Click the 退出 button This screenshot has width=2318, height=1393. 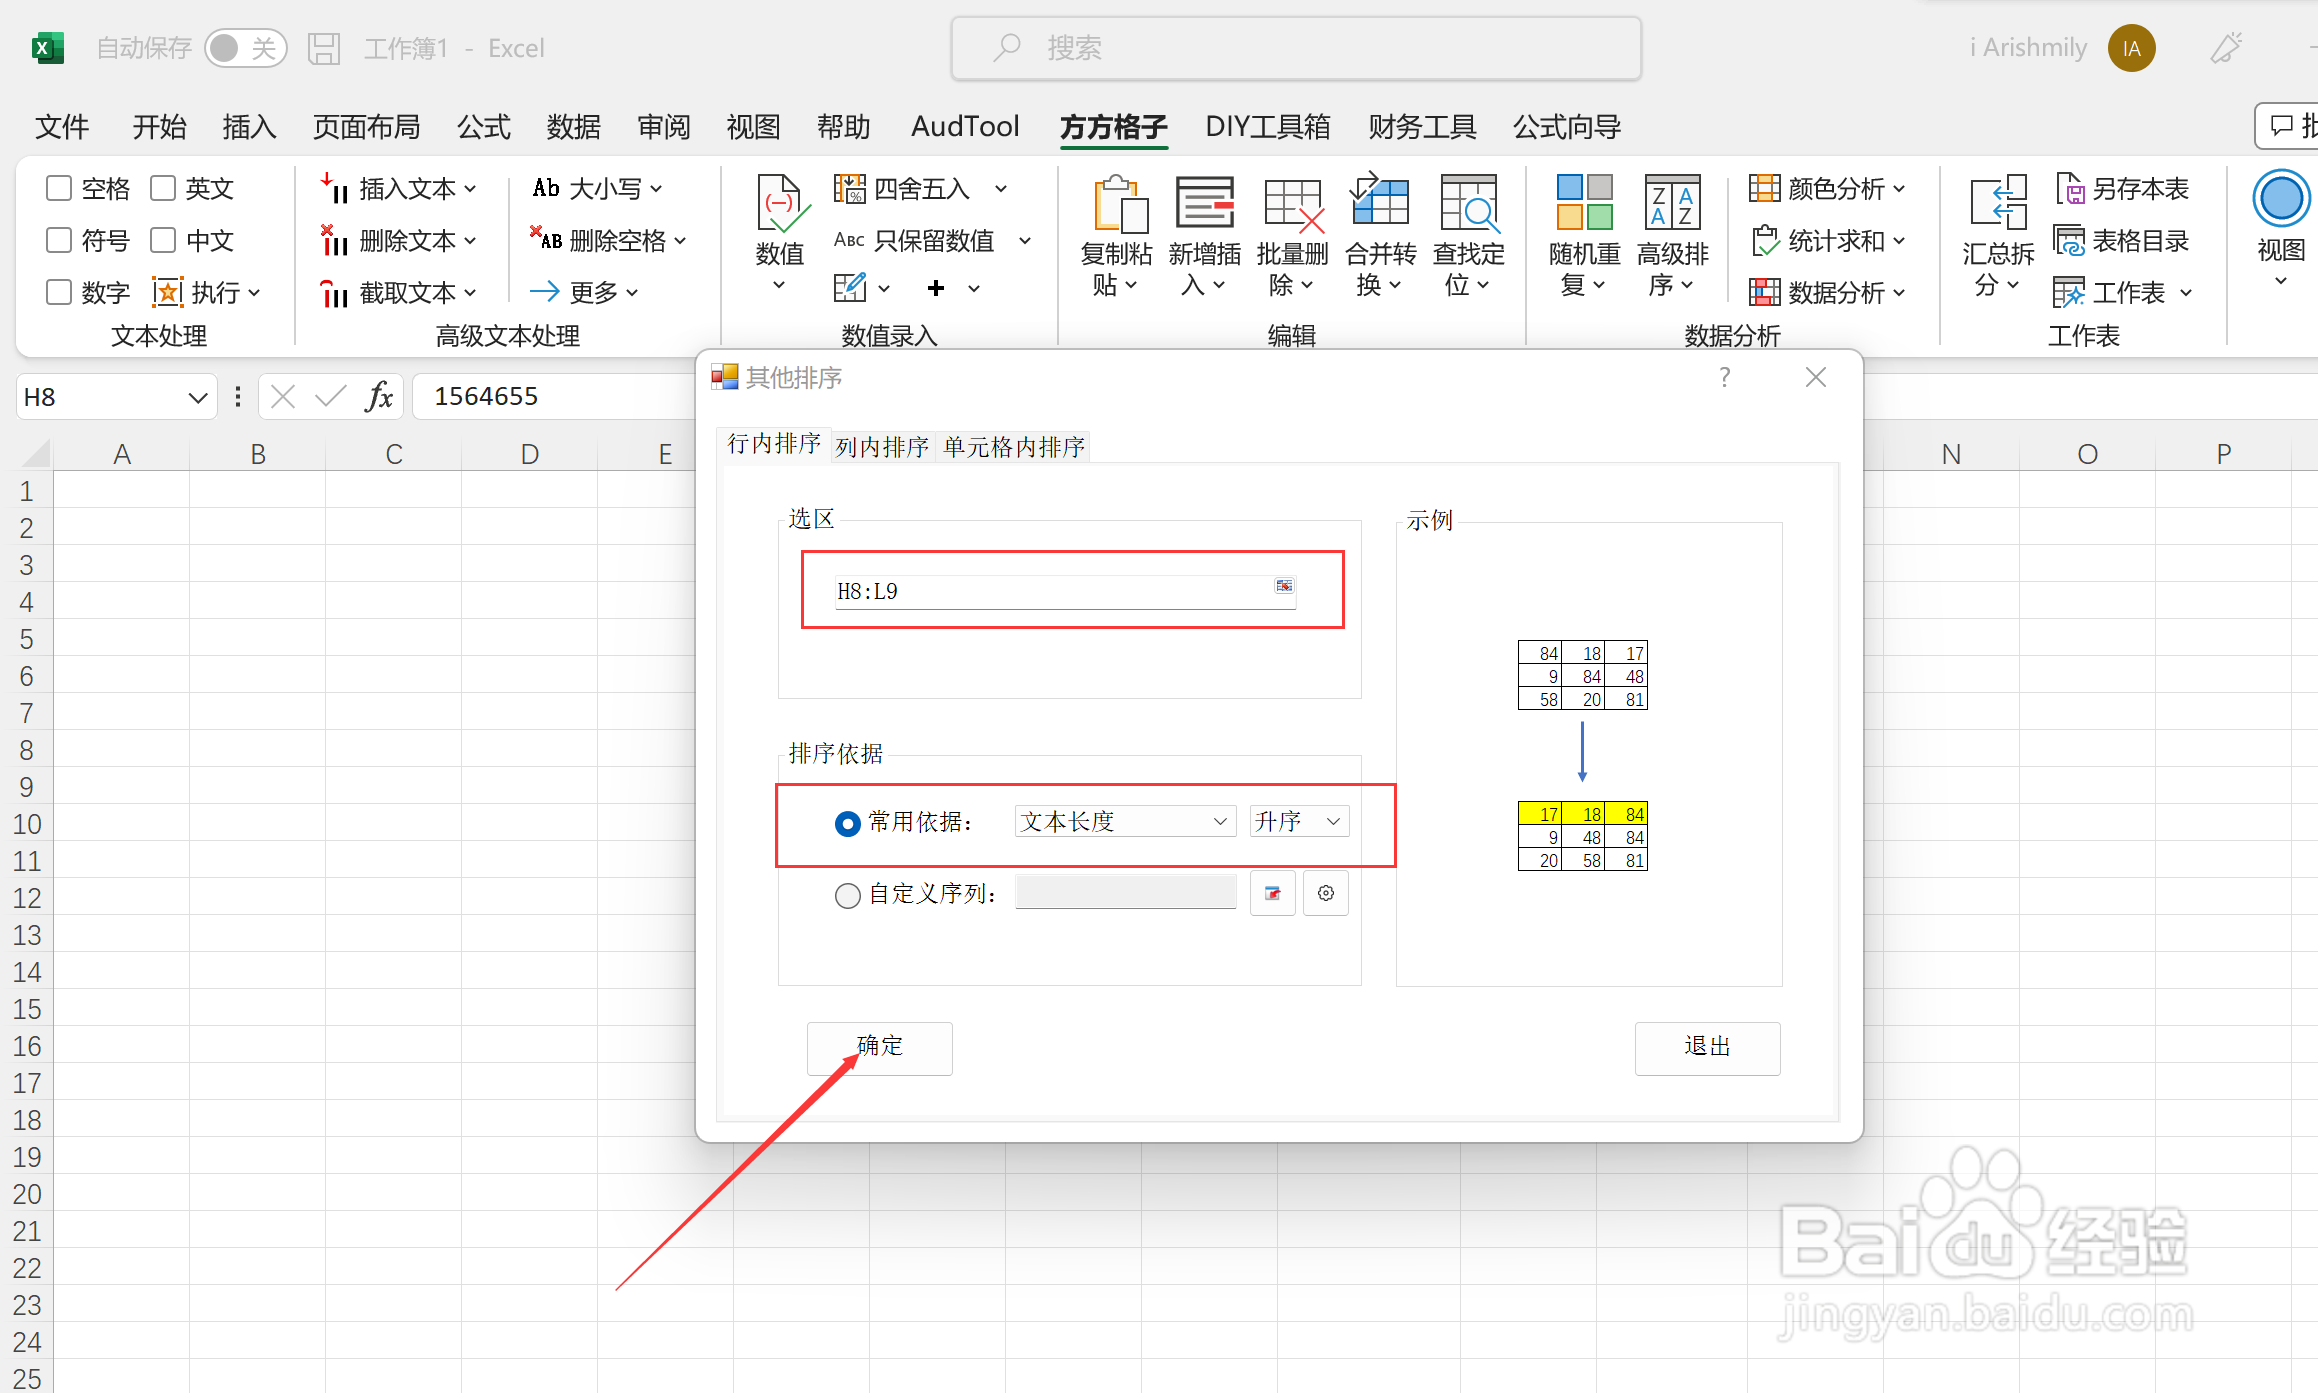click(x=1707, y=1047)
